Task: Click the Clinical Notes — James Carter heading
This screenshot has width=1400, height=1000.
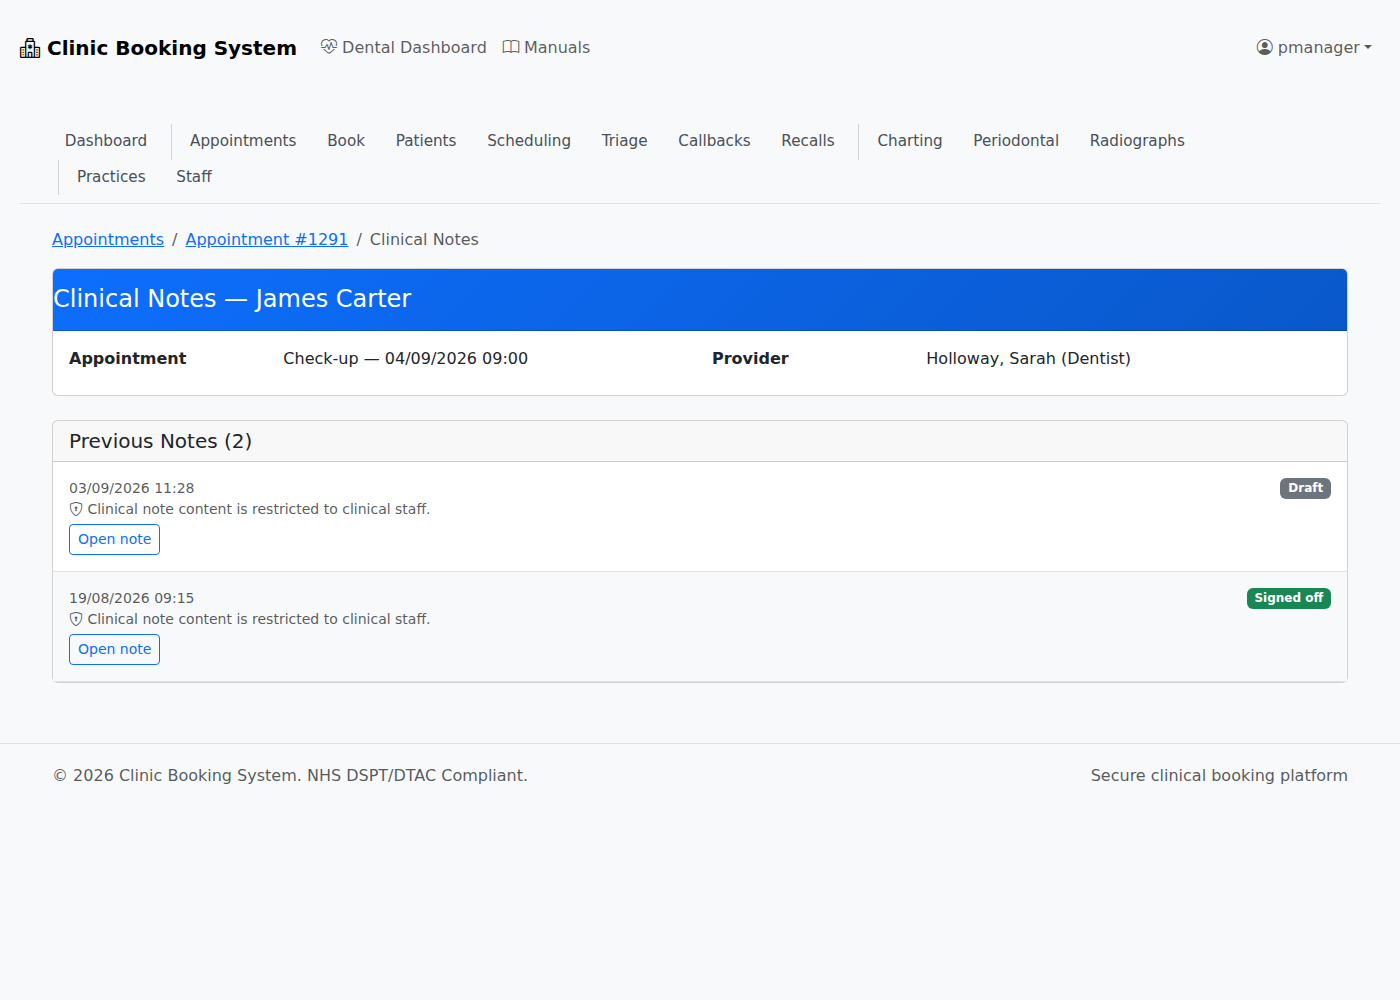Action: 232,299
